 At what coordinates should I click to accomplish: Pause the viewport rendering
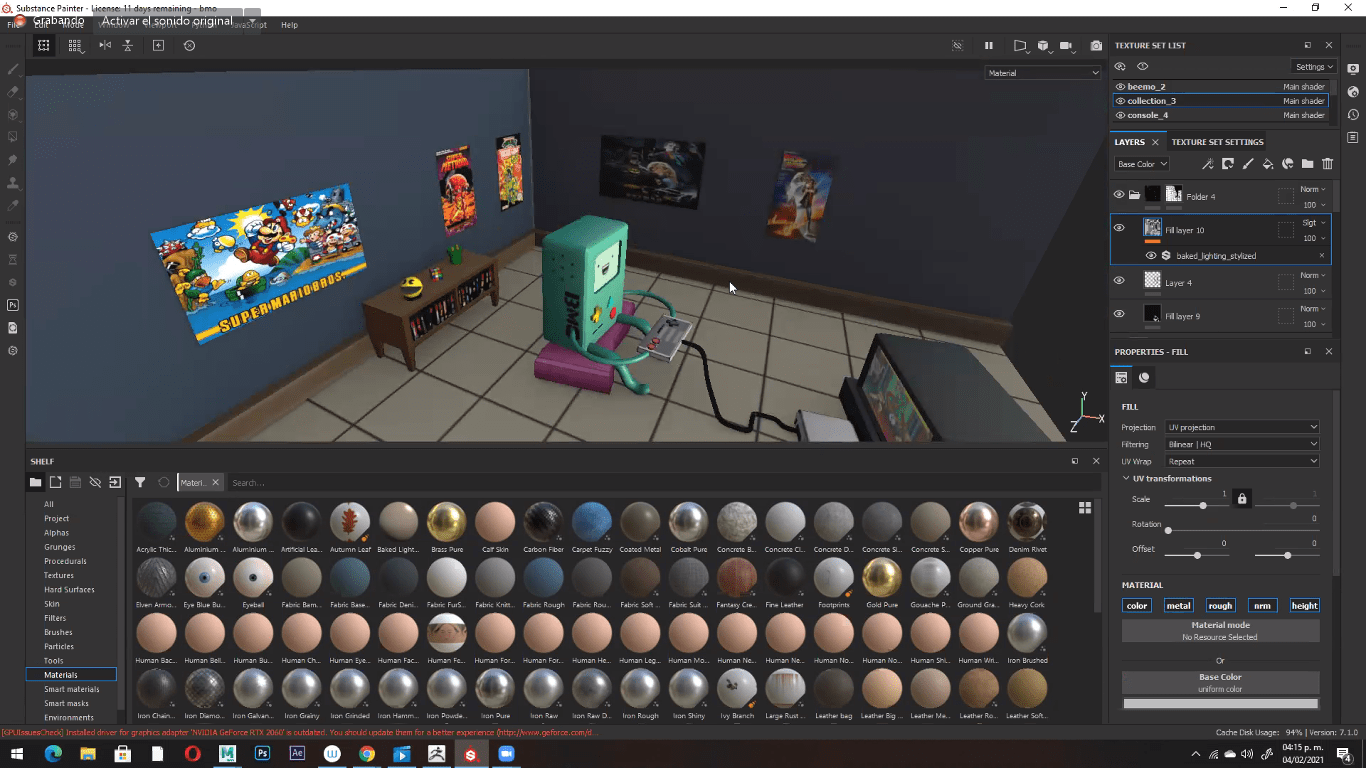(x=989, y=46)
